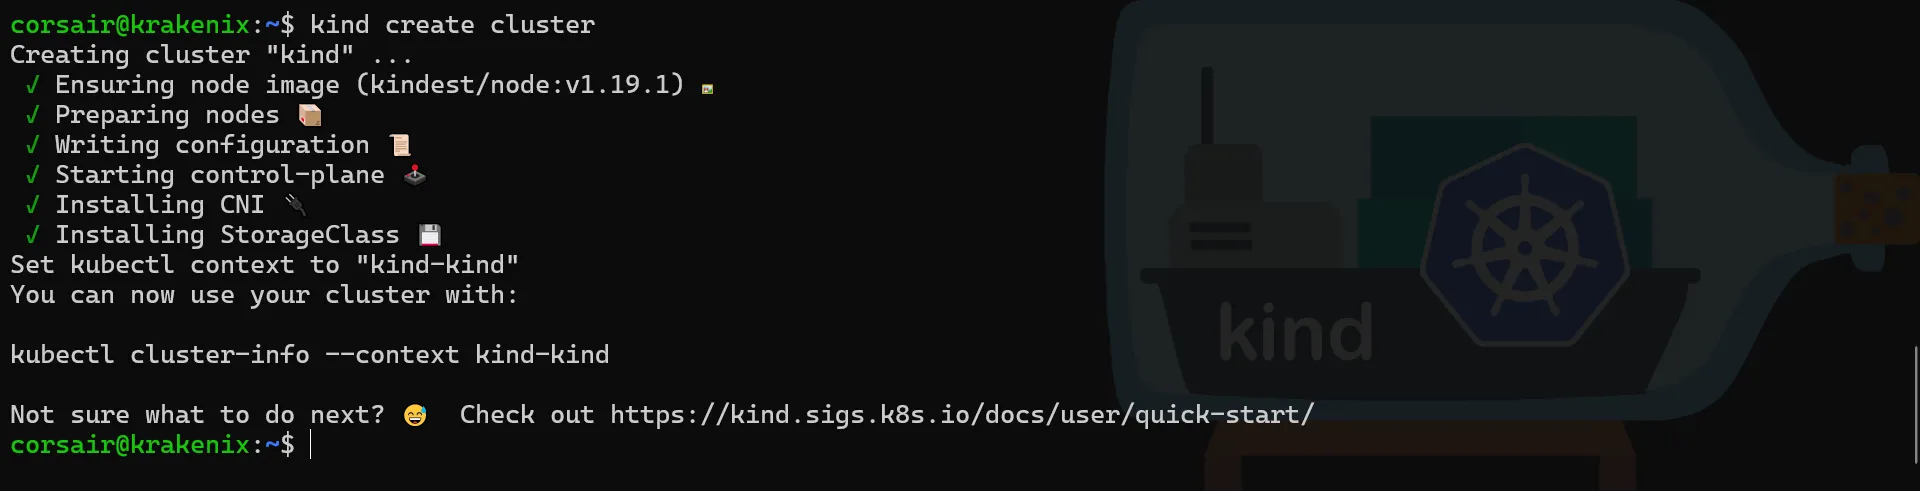Click the floppy disk emoji after Installing StorageClass
The height and width of the screenshot is (491, 1920).
[430, 235]
